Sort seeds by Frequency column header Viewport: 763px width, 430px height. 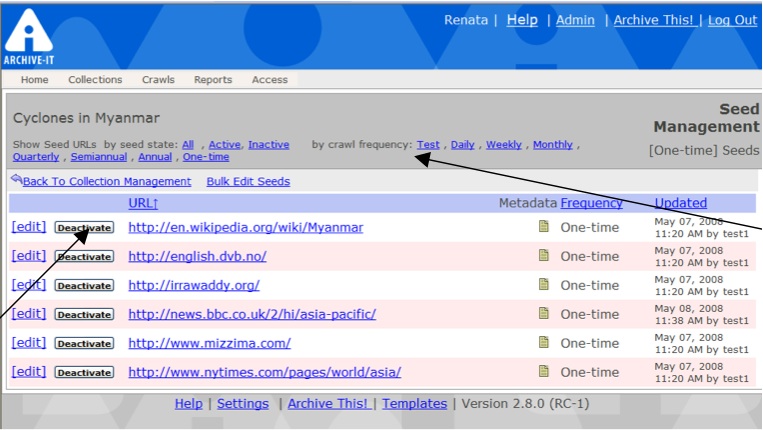590,203
